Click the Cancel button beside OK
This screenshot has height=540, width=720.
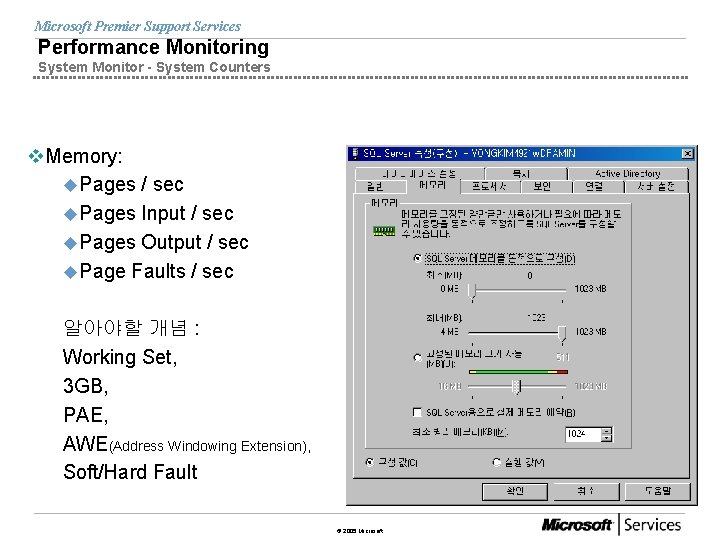tap(586, 491)
